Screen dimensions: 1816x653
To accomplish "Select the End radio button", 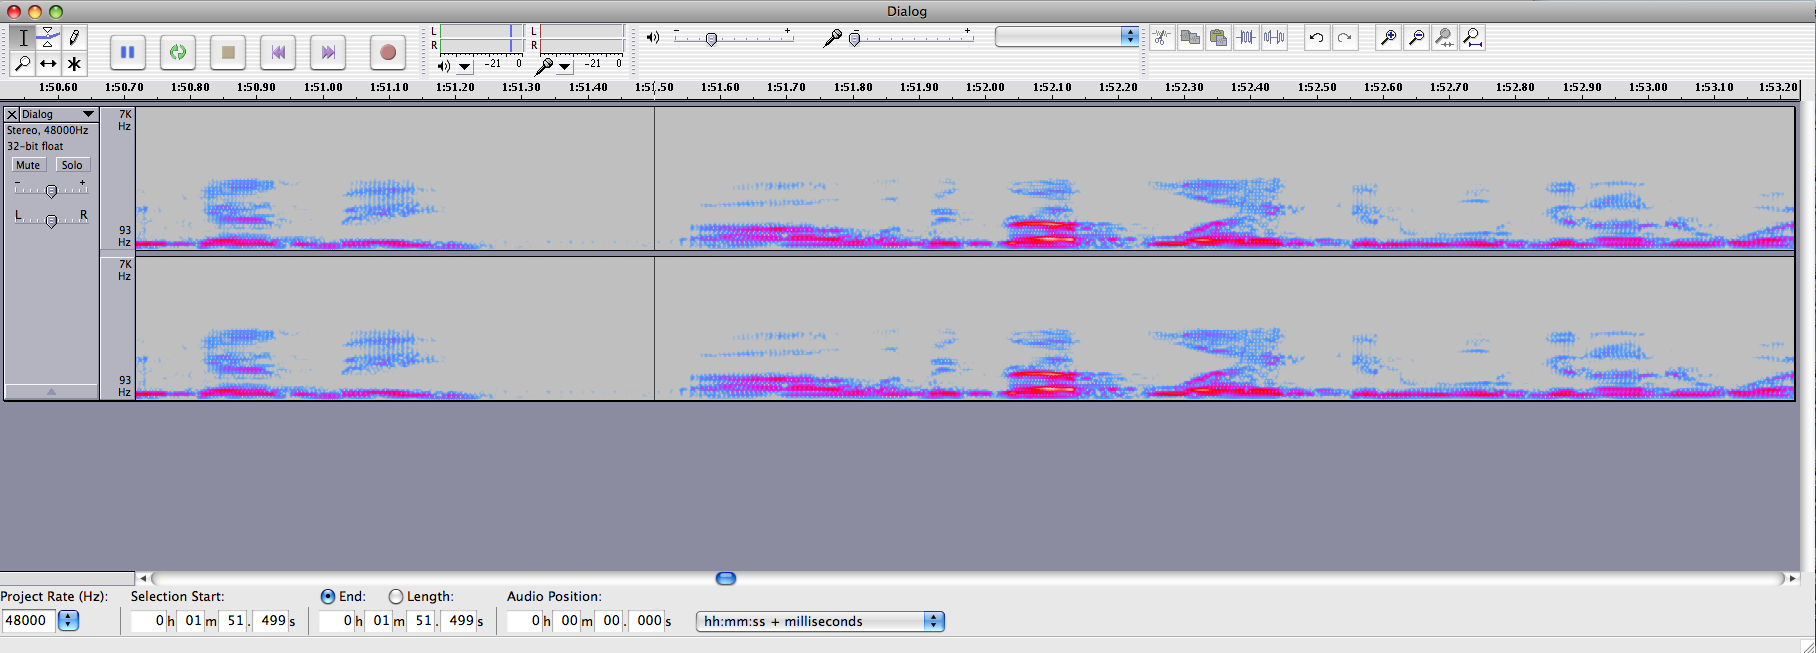I will coord(327,597).
